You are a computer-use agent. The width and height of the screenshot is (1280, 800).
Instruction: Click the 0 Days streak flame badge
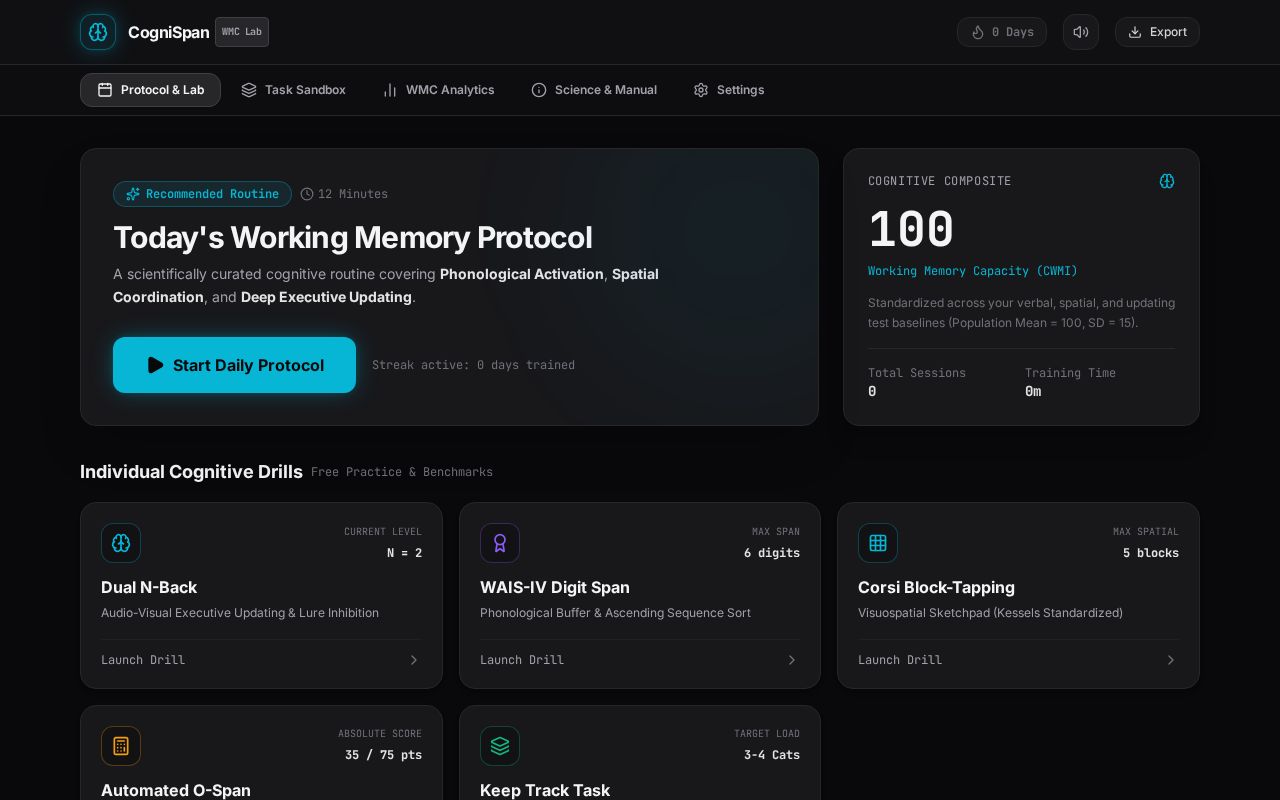point(1002,32)
